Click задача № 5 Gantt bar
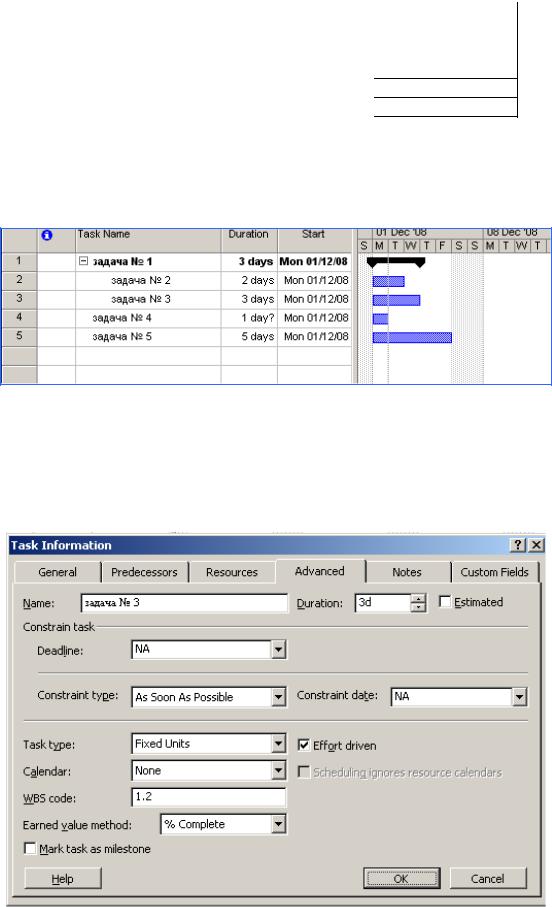Image resolution: width=552 pixels, height=907 pixels. (412, 337)
